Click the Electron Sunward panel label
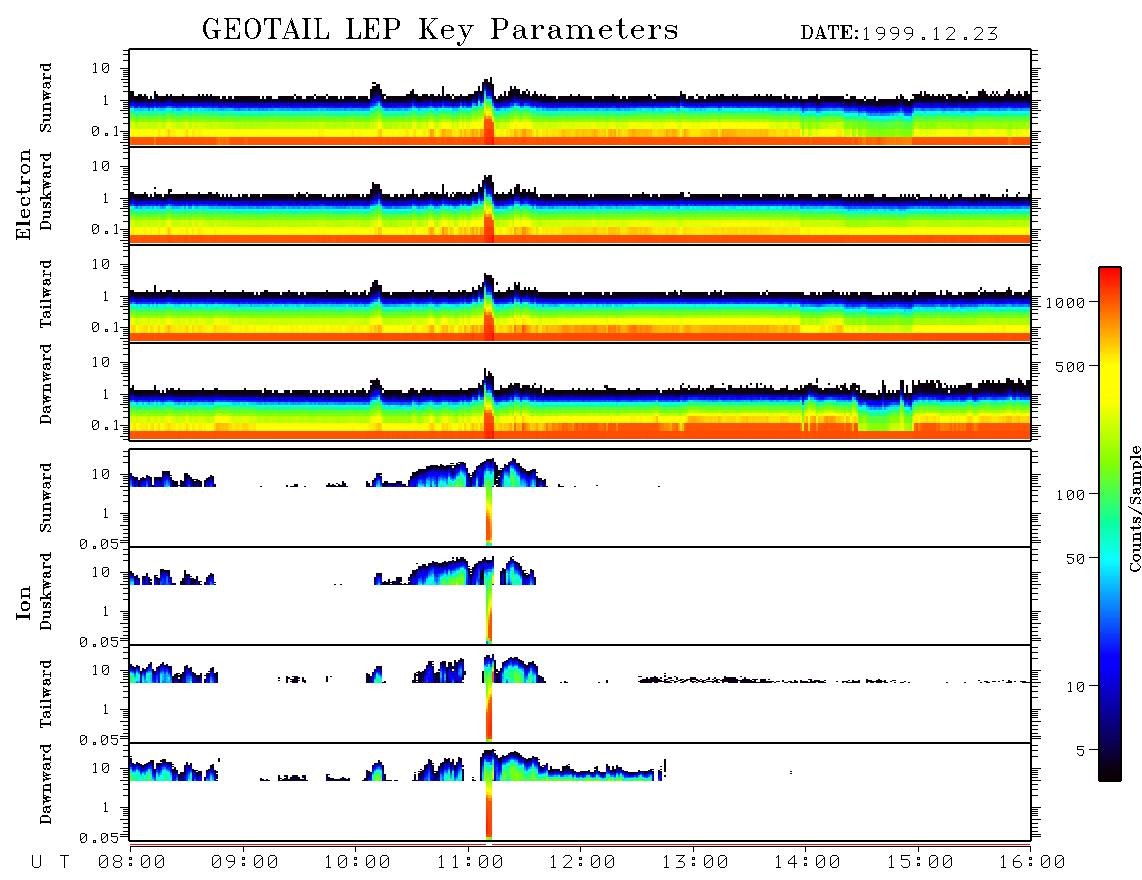The height and width of the screenshot is (880, 1142). (x=46, y=98)
